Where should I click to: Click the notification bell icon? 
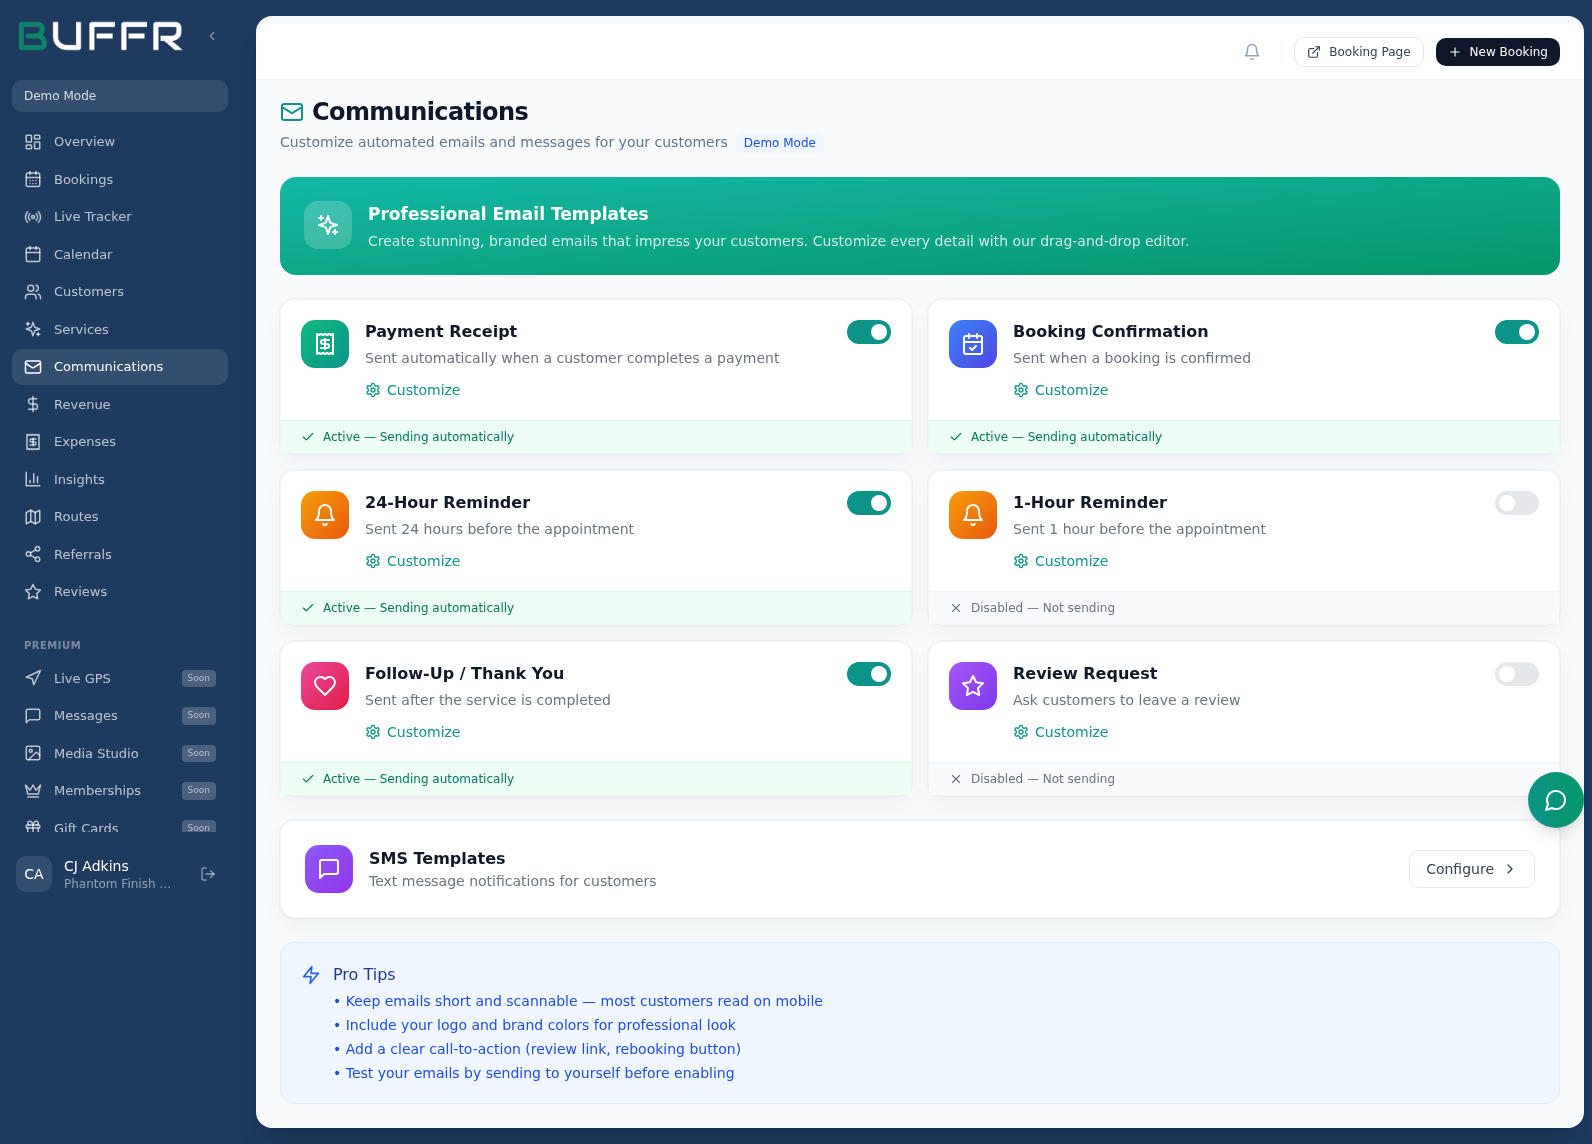tap(1251, 52)
